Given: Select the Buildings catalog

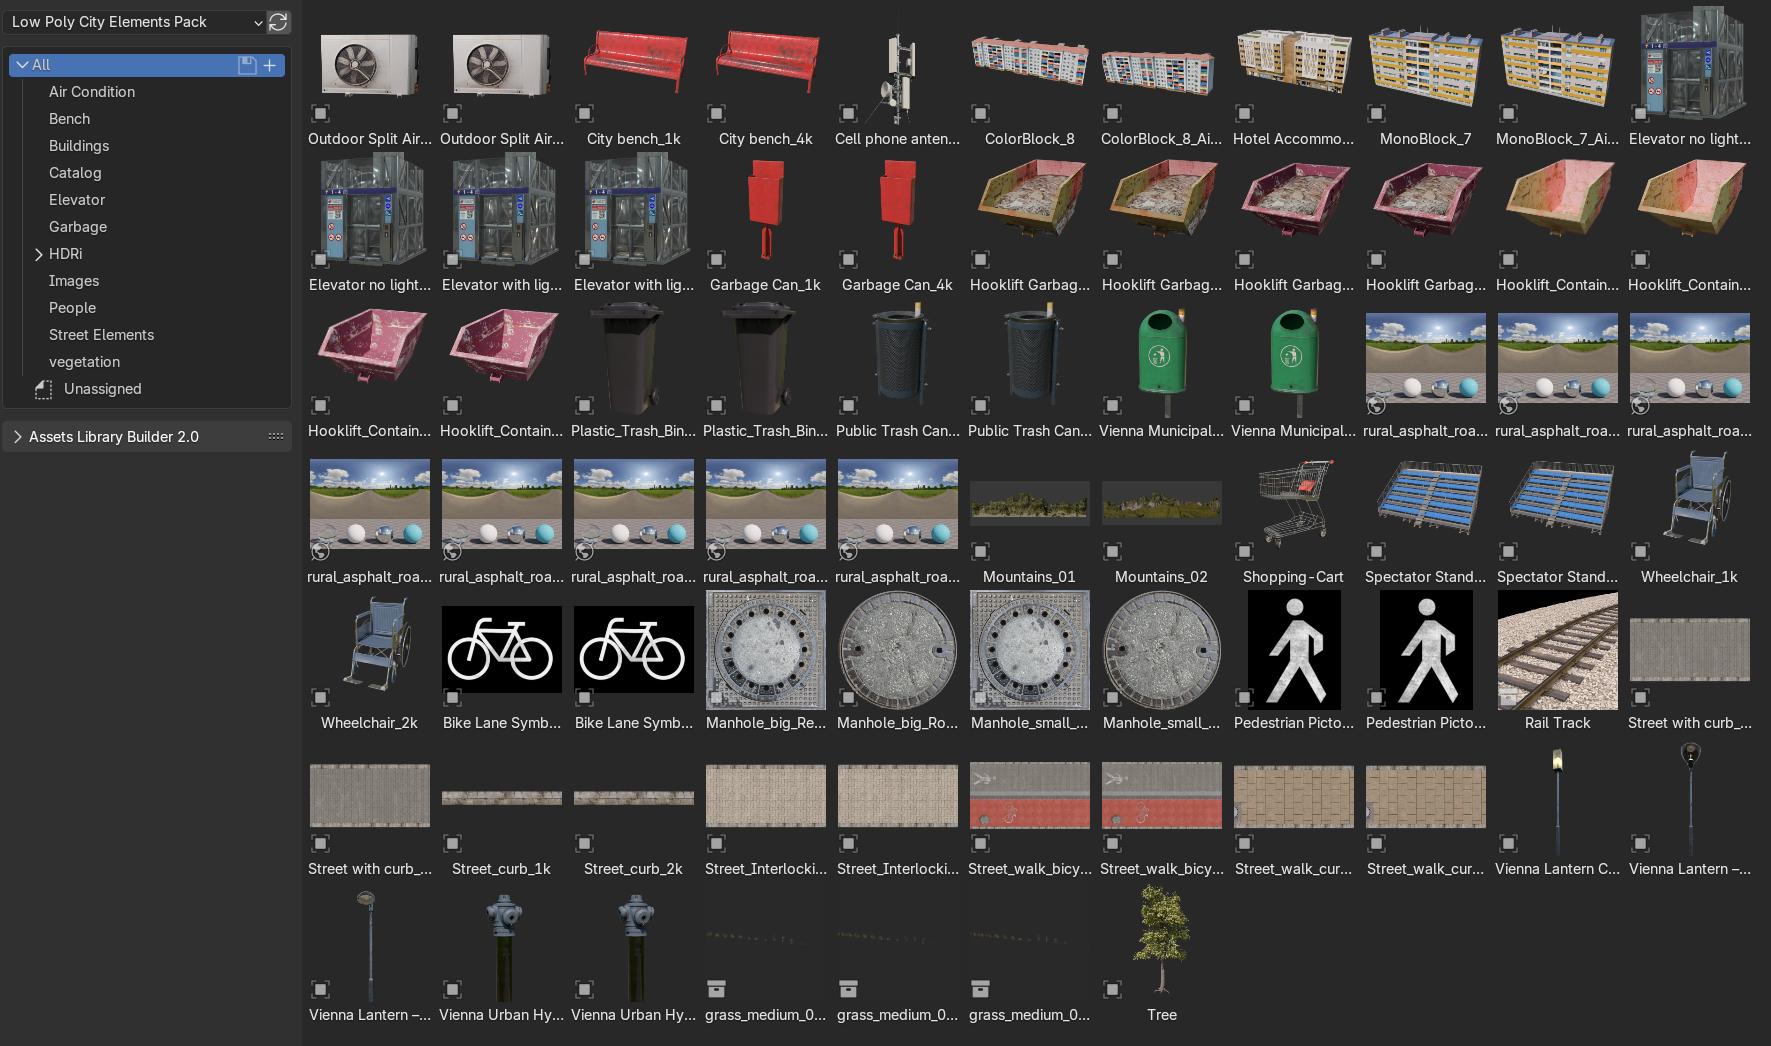Looking at the screenshot, I should pos(79,146).
